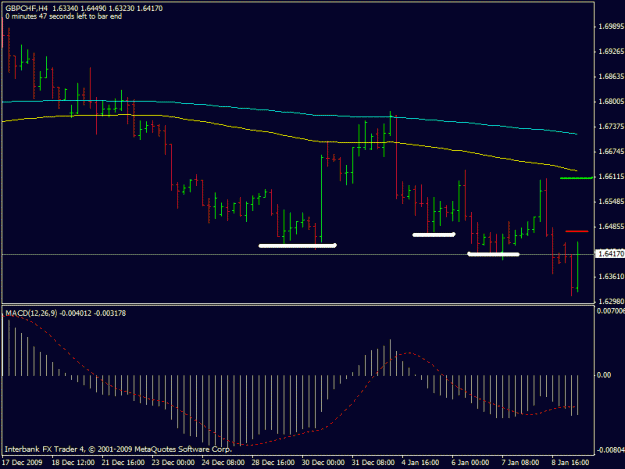625x469 pixels.
Task: Click the MACD 0.00 zero level label
Action: click(604, 375)
